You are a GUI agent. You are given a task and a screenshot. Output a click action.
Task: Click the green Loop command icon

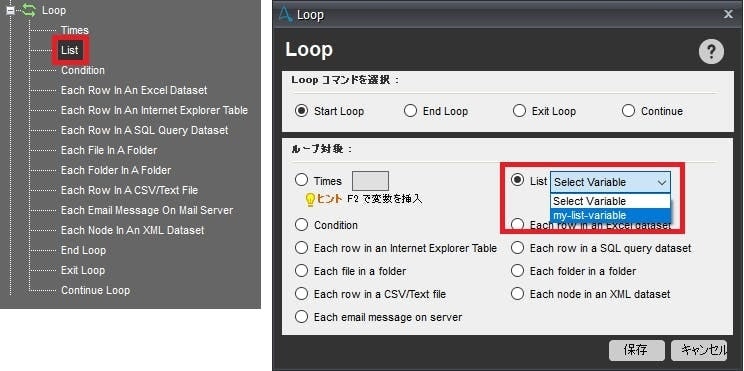28,10
